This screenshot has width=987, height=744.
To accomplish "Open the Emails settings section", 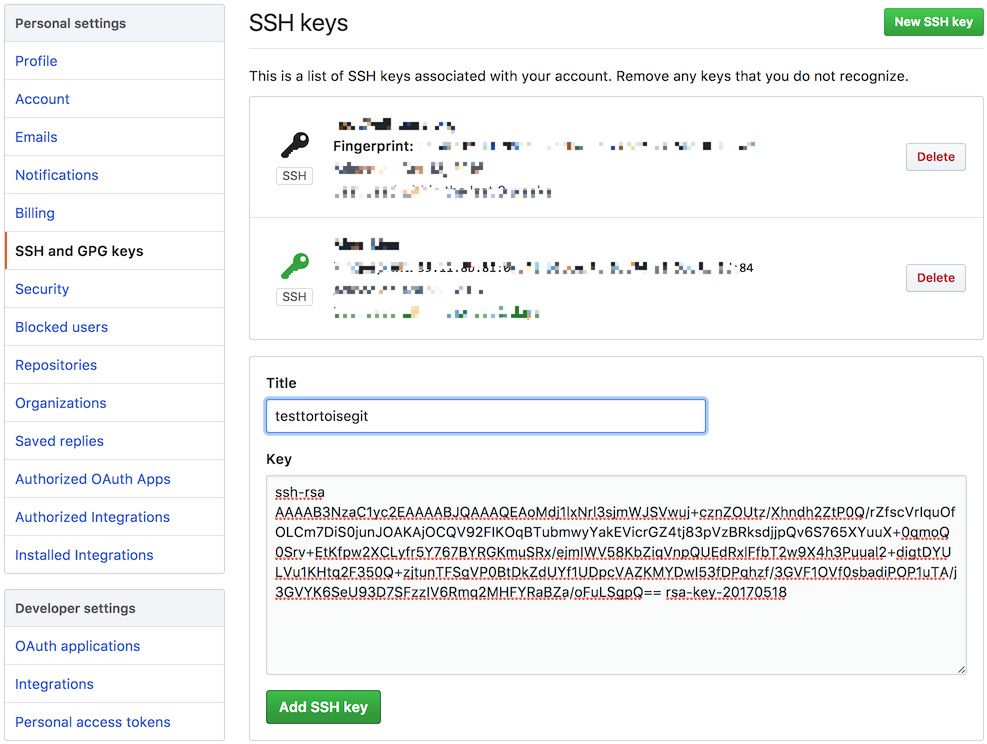I will [36, 137].
